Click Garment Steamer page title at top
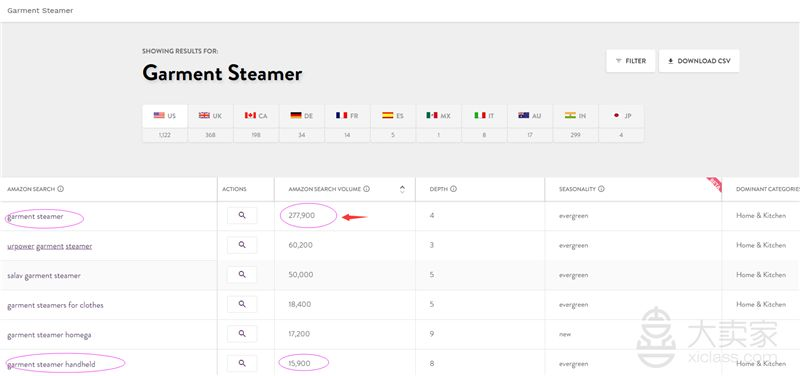 click(x=40, y=10)
